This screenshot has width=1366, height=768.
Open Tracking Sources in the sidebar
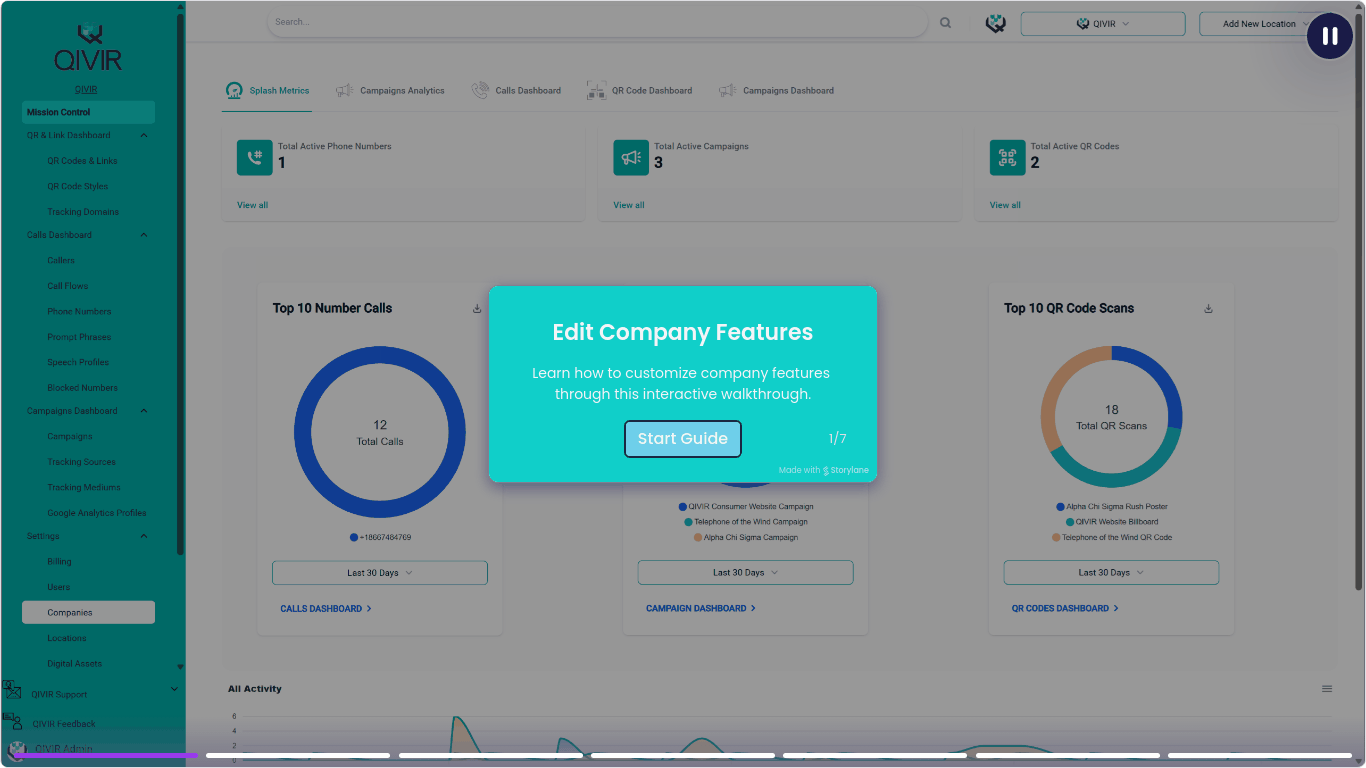click(x=82, y=463)
